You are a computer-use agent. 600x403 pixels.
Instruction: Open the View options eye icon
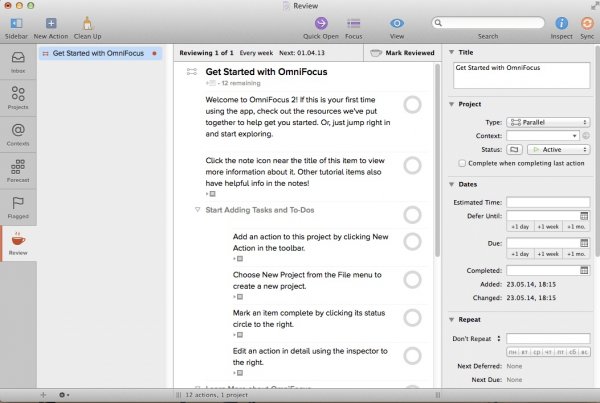pos(397,23)
